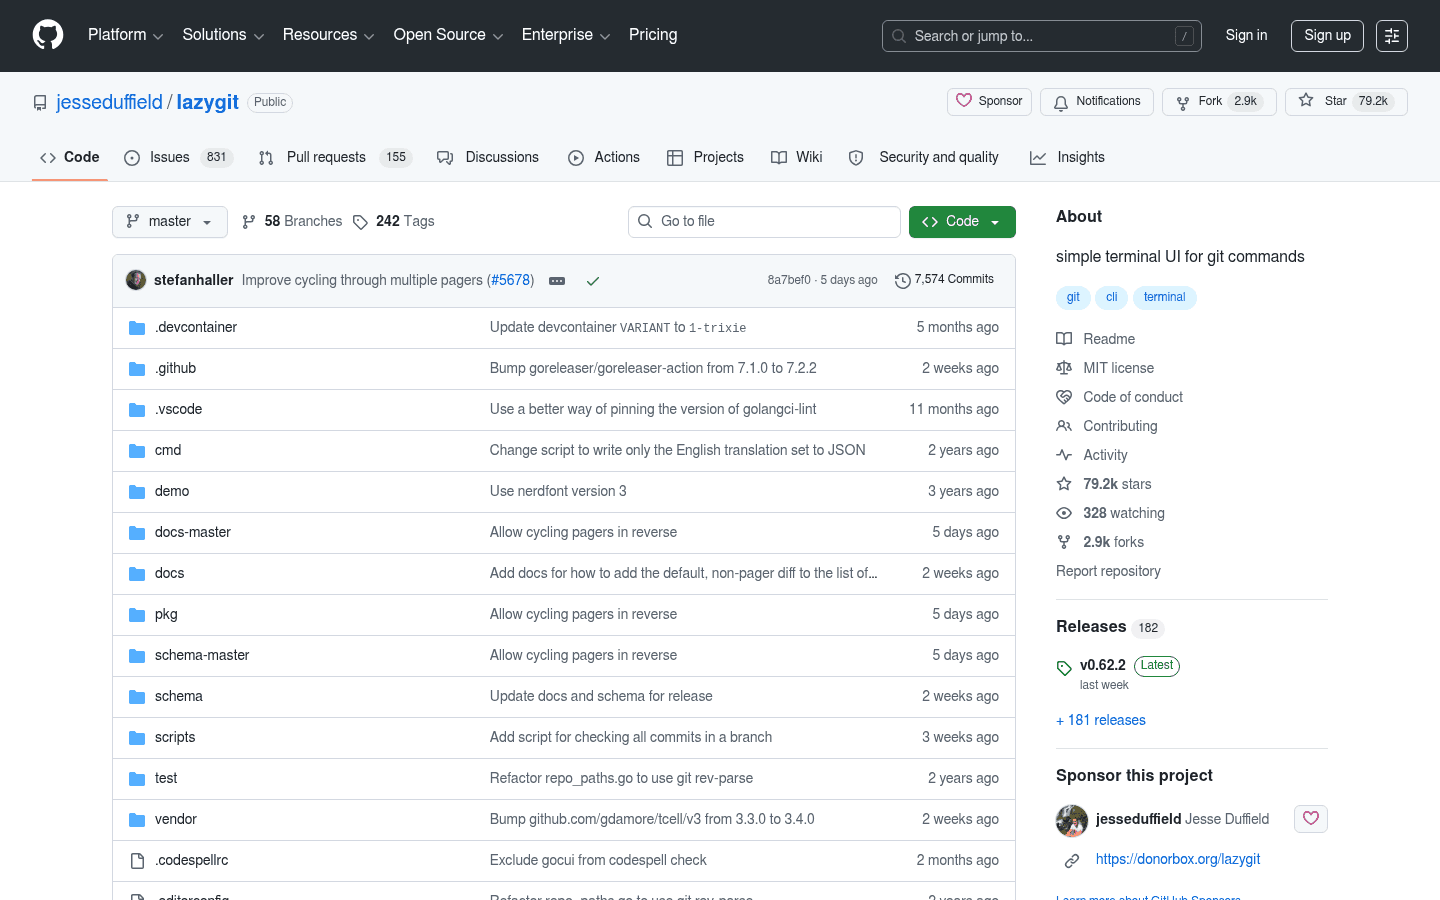
Task: Click the green commit status checkmark
Action: [593, 281]
